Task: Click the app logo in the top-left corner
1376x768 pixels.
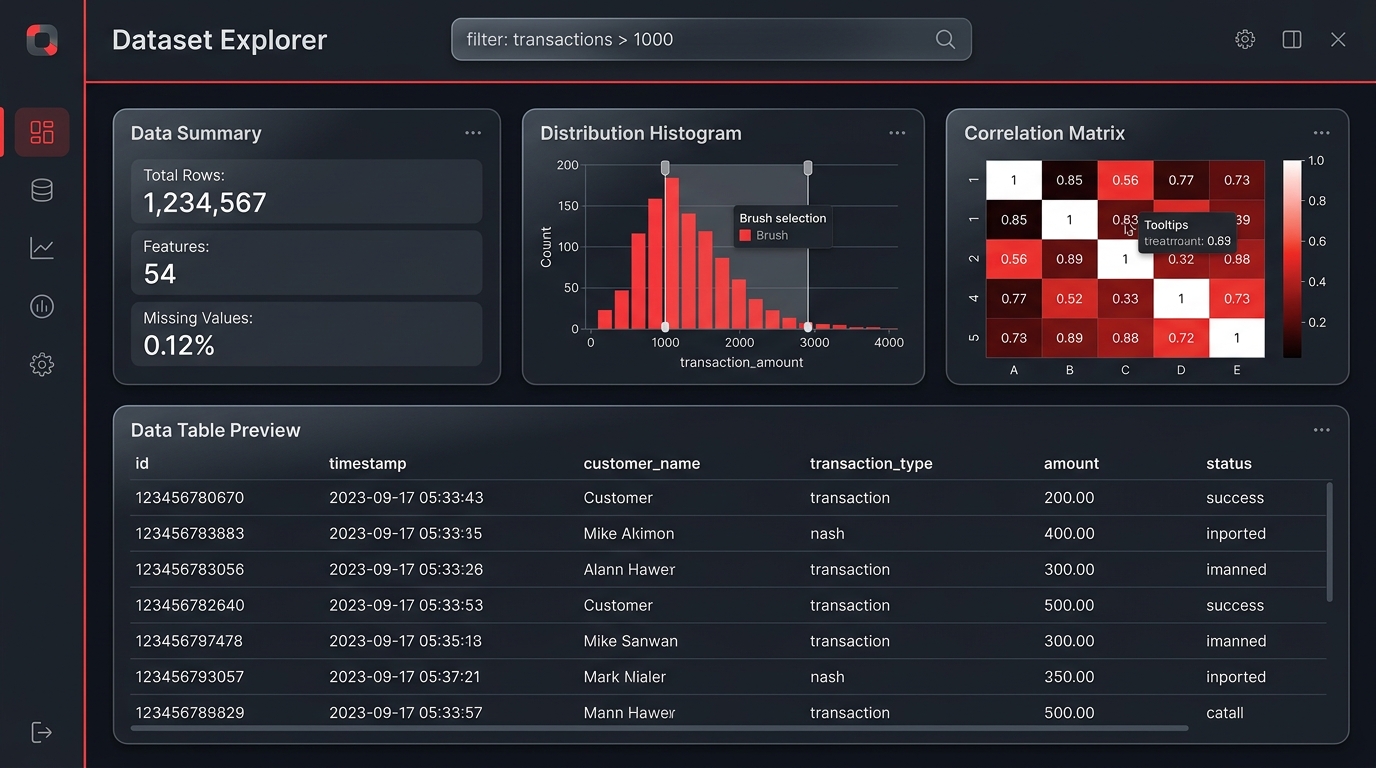Action: pos(42,40)
